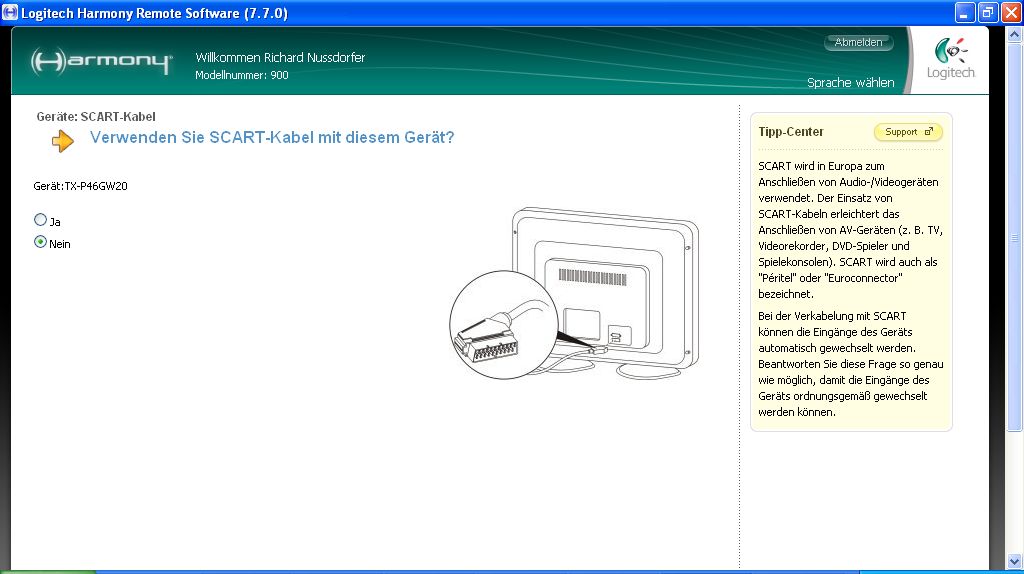1024x574 pixels.
Task: Minimize the Harmony Remote Software window
Action: (x=964, y=12)
